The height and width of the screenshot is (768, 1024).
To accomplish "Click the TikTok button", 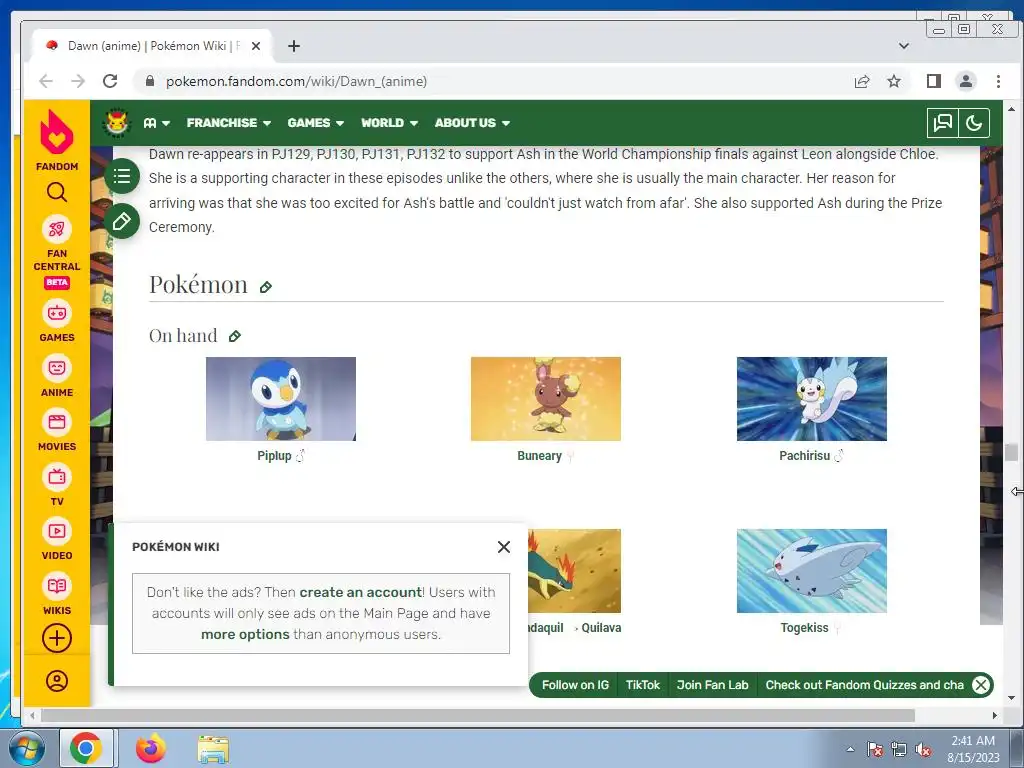I will coord(643,685).
